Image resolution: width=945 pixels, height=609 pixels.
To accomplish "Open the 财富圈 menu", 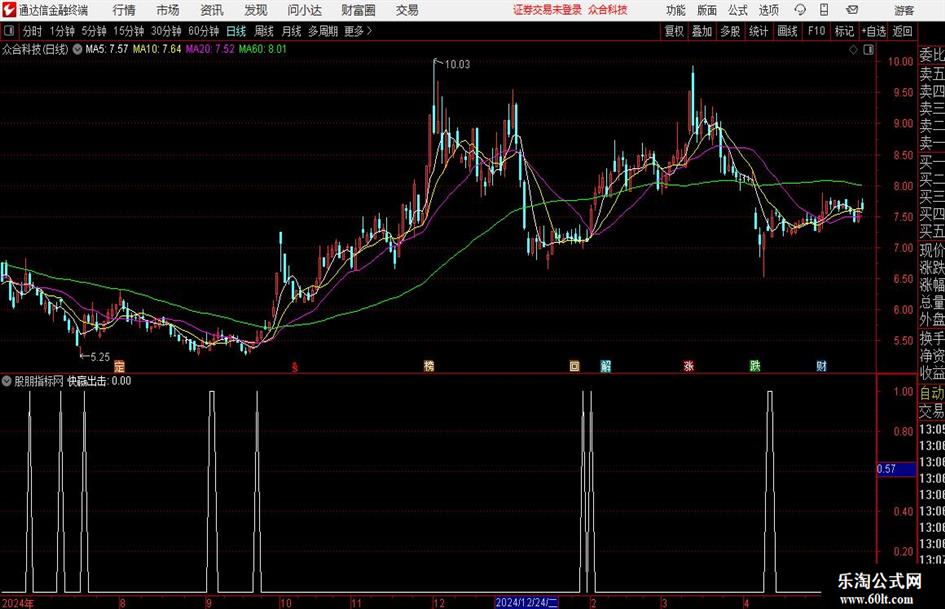I will point(358,10).
